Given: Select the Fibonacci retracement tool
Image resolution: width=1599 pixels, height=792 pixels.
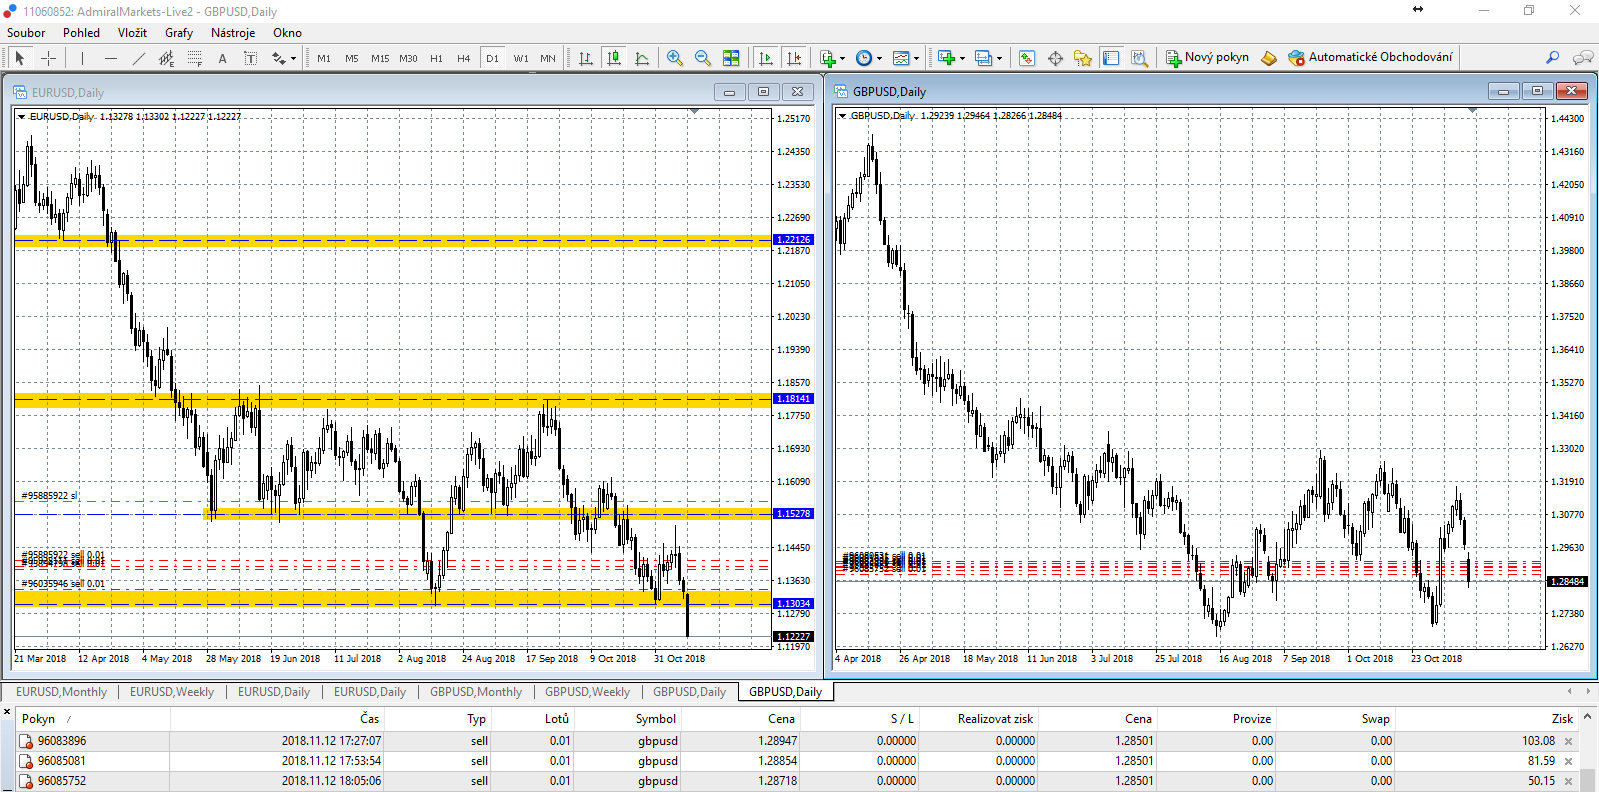Looking at the screenshot, I should click(195, 58).
